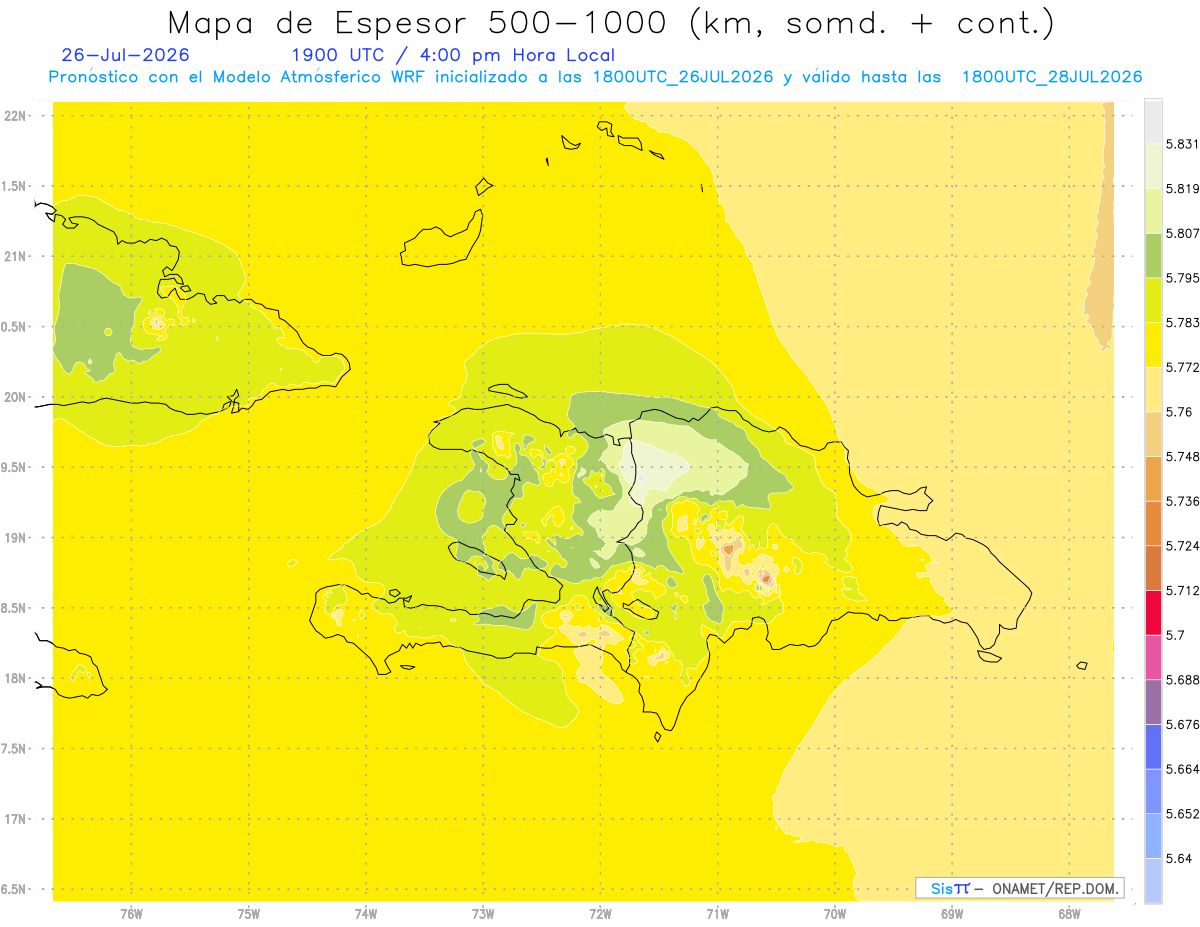Click the longitude axis label 68W
Screen dimensions: 1200x927
1068,913
